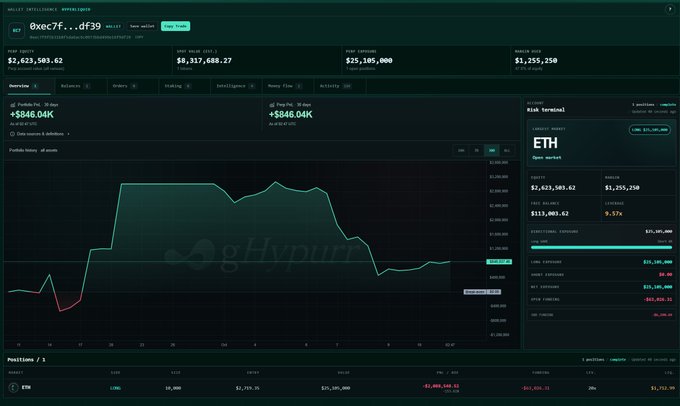
Task: Click the LONG $25,105,000 pill in Risk terminal
Action: pos(650,130)
